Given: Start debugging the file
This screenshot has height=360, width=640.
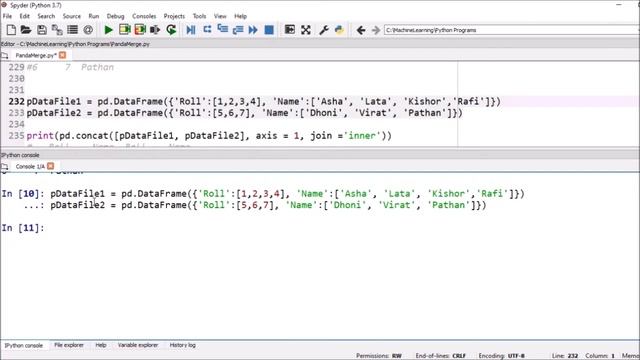Looking at the screenshot, I should click(x=191, y=30).
